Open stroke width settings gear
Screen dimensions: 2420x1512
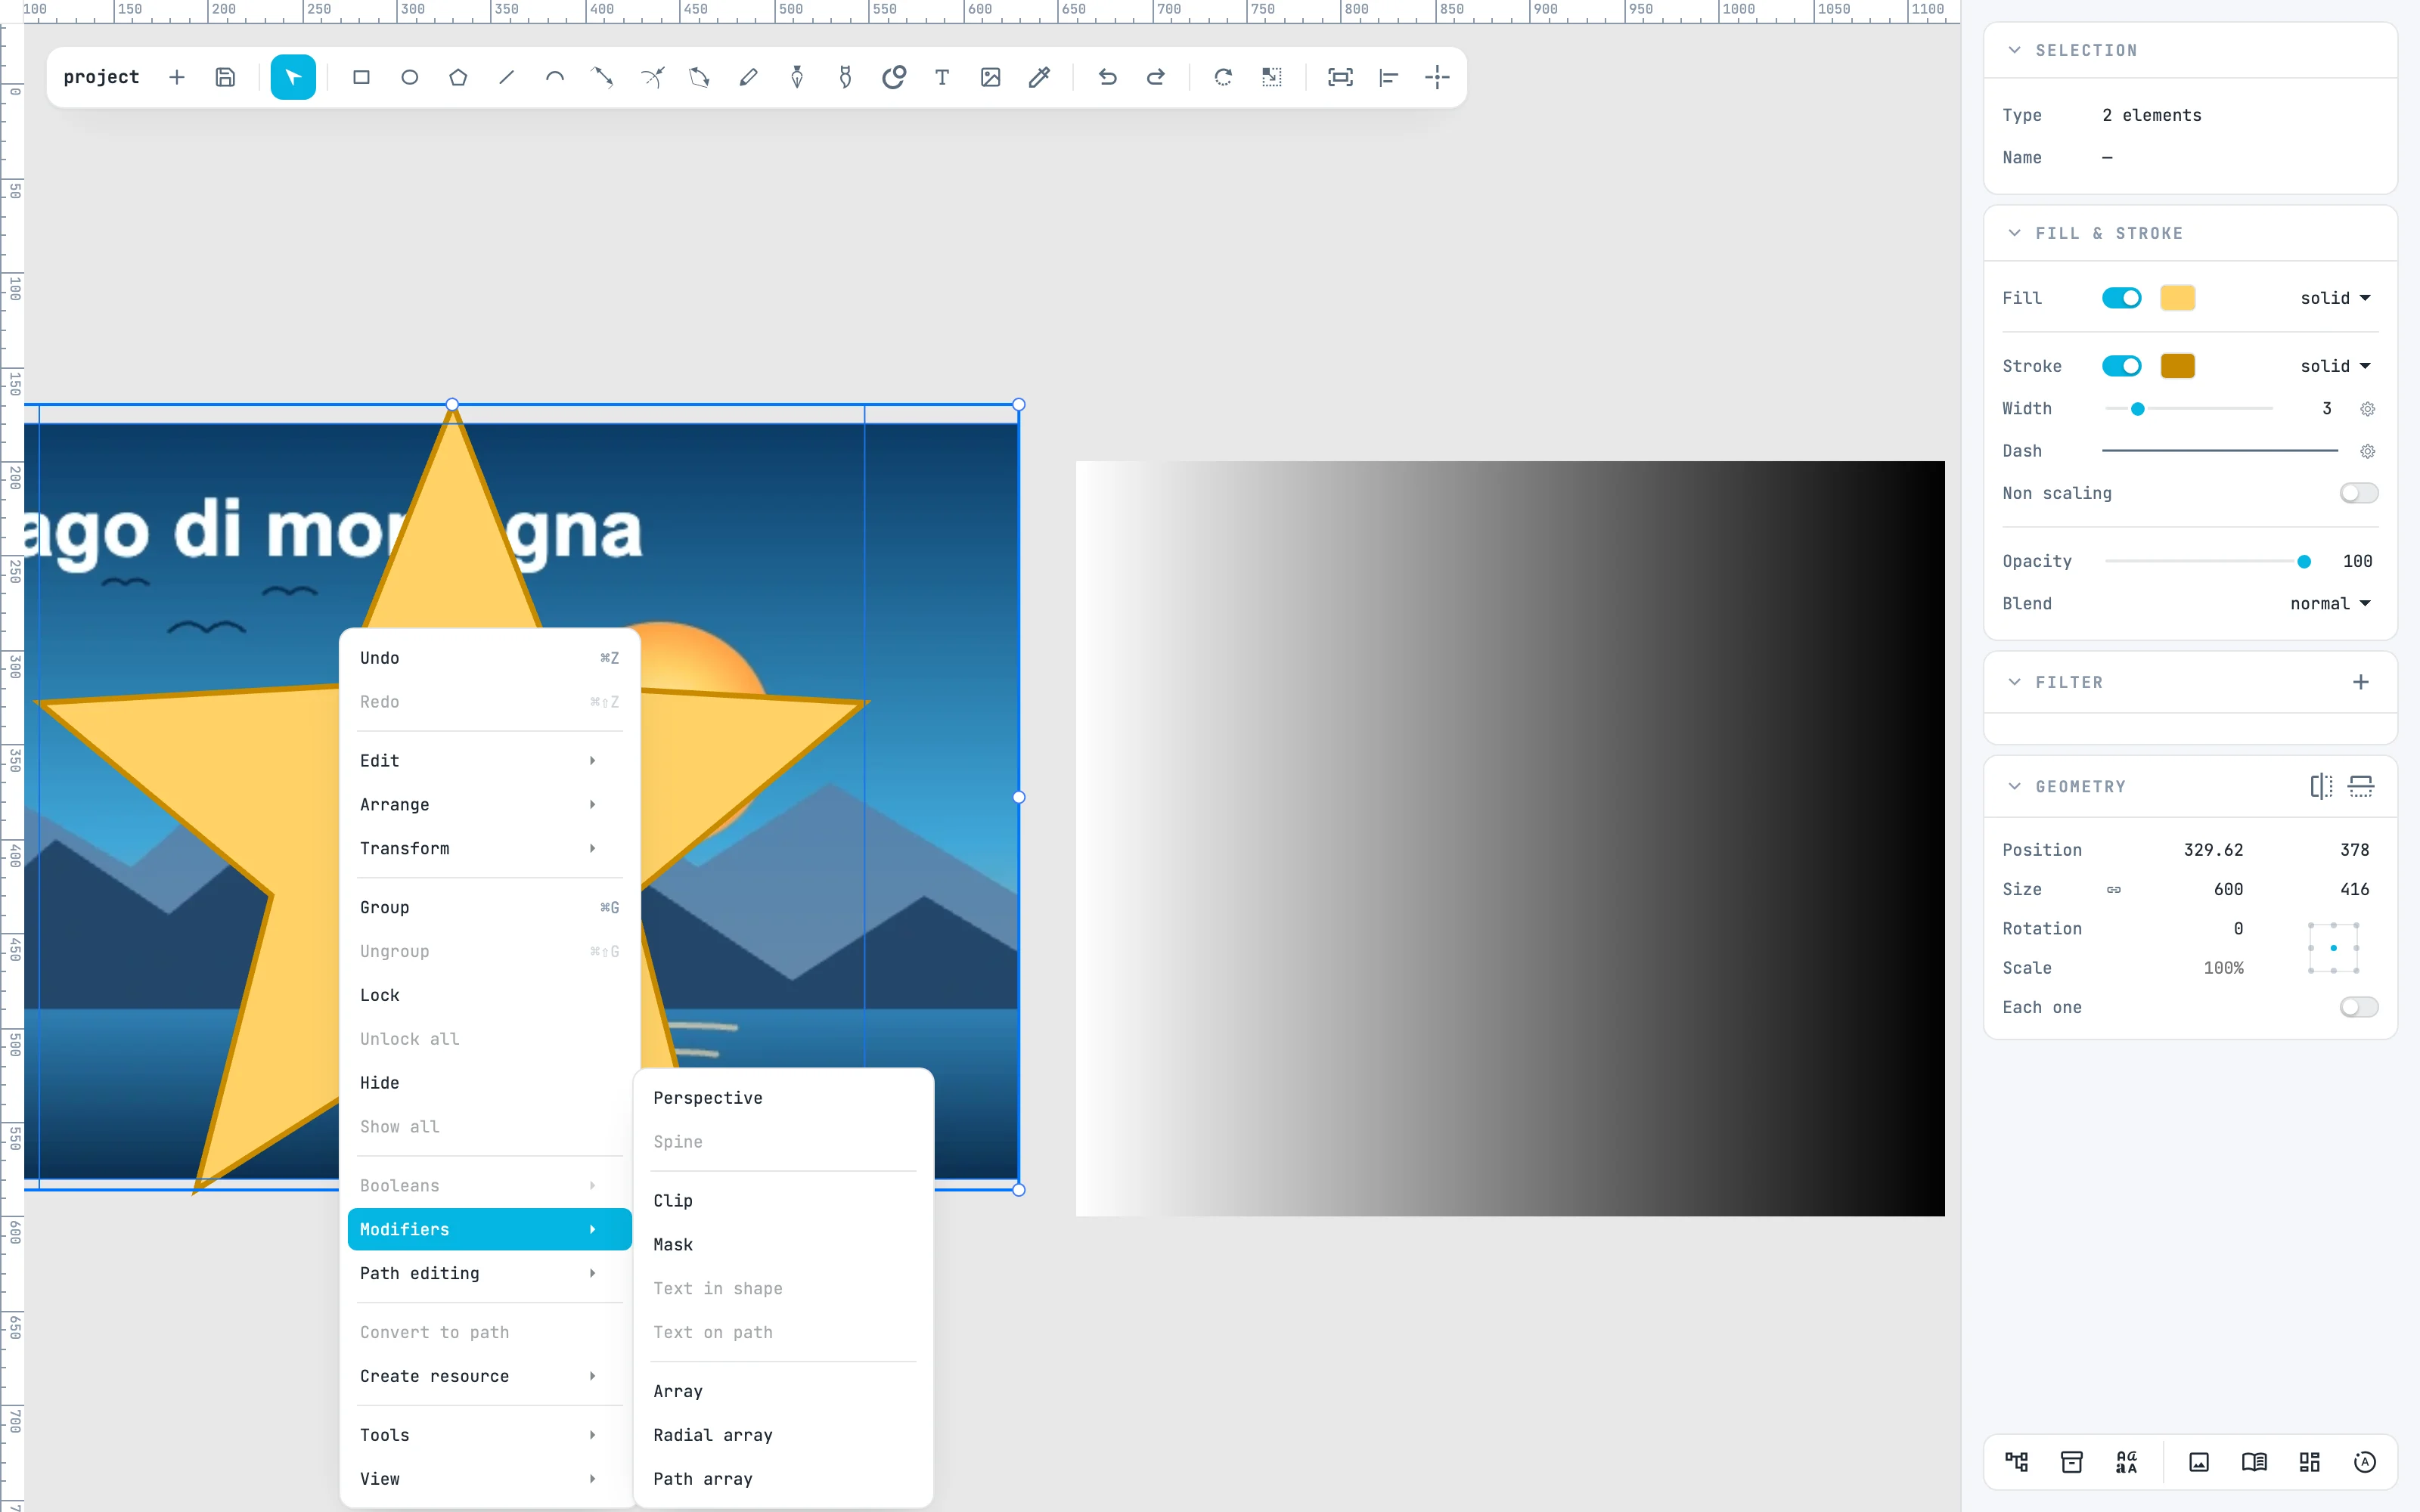point(2368,409)
